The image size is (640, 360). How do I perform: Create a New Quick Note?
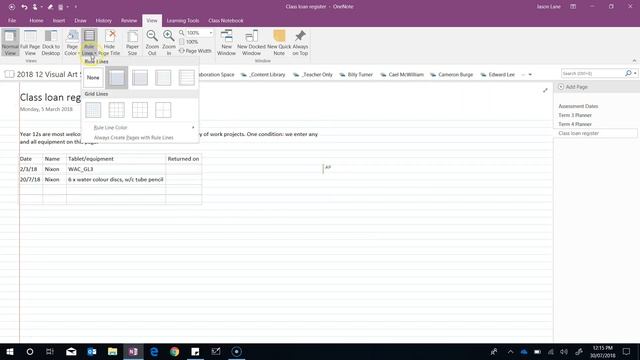click(279, 42)
